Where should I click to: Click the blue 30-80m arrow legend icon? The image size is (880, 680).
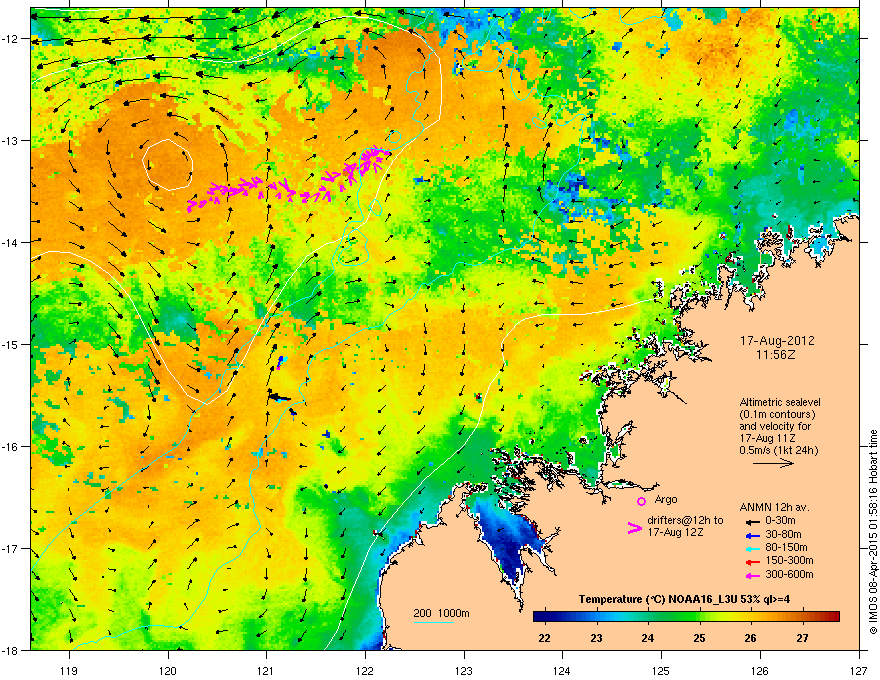pyautogui.click(x=752, y=535)
